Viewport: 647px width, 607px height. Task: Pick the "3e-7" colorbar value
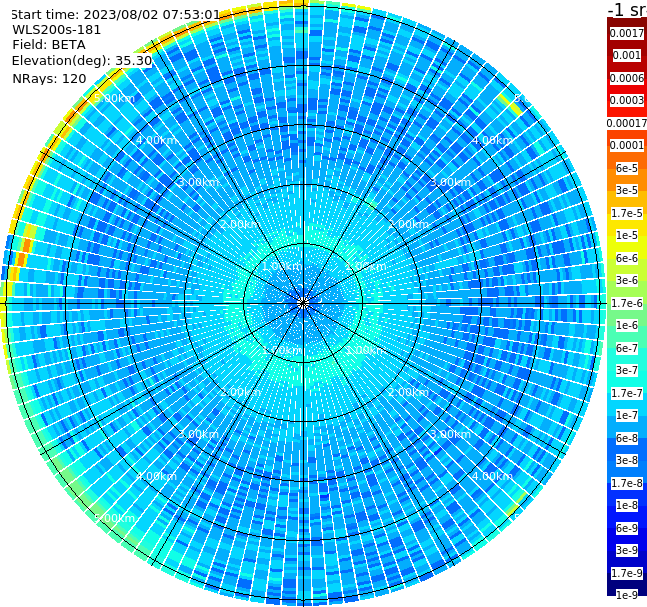[627, 370]
